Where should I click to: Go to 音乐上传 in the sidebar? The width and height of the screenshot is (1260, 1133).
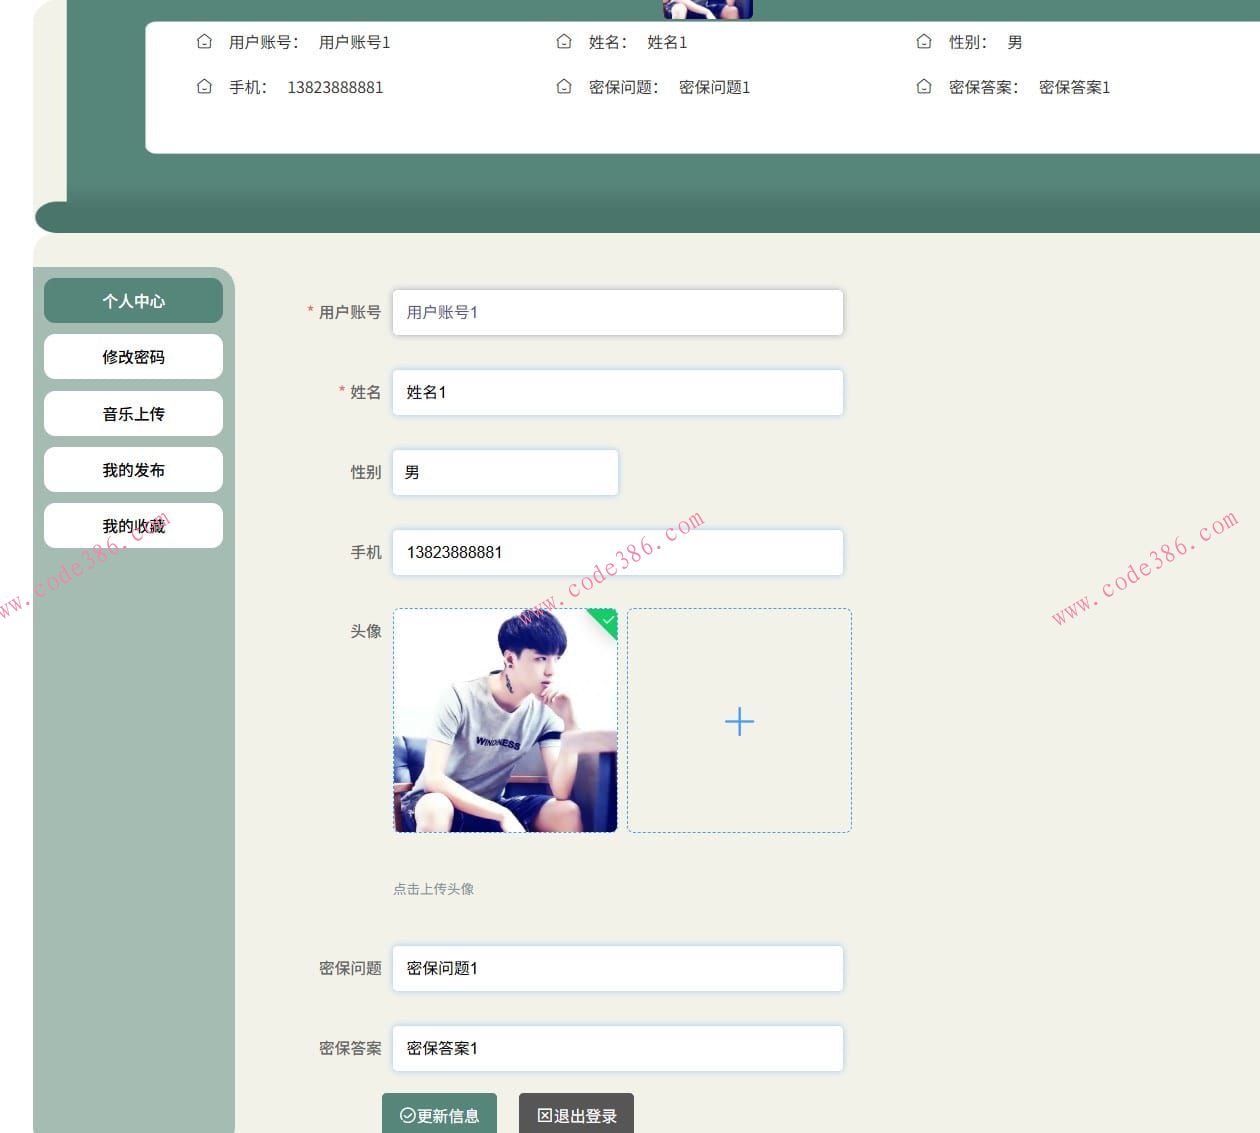pyautogui.click(x=133, y=413)
